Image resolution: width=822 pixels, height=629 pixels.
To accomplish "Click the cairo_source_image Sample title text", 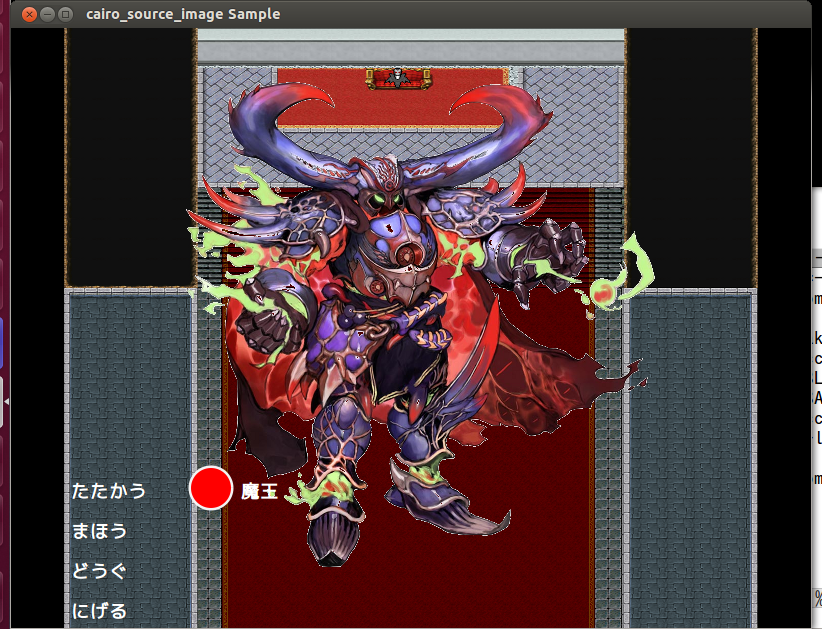I will (183, 14).
